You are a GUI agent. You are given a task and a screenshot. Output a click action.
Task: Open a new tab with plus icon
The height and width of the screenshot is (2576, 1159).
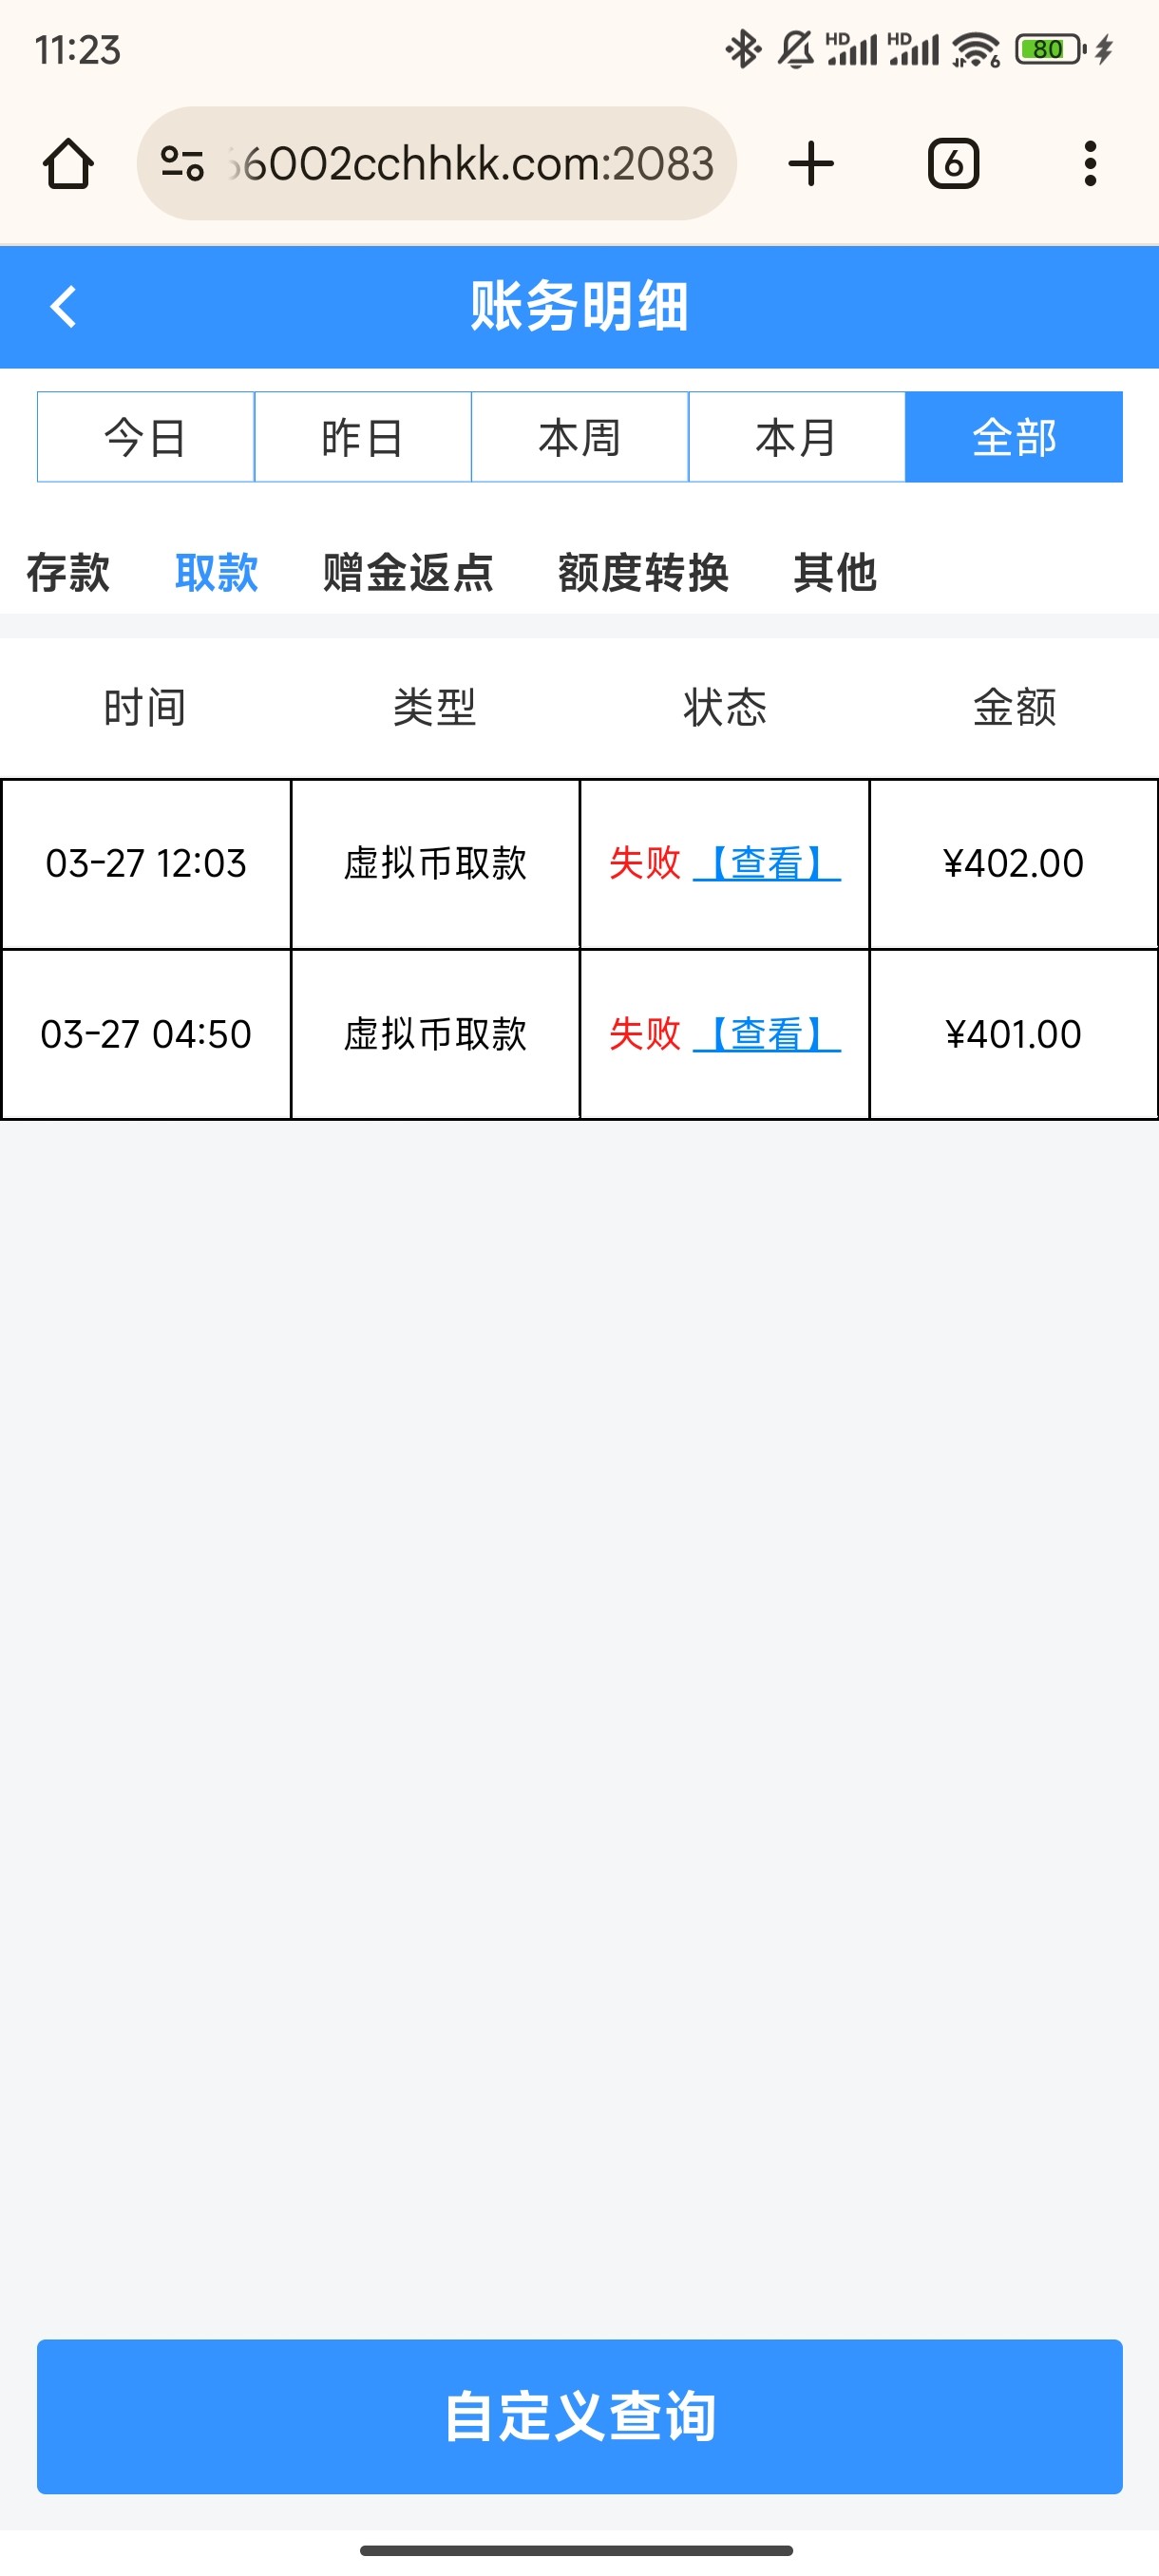[x=810, y=164]
